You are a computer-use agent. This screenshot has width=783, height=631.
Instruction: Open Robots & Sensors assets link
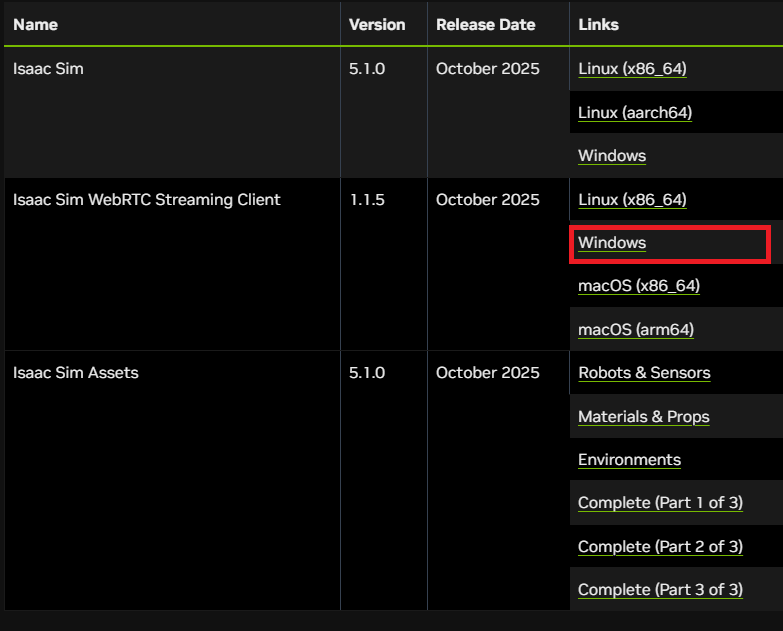click(x=644, y=373)
